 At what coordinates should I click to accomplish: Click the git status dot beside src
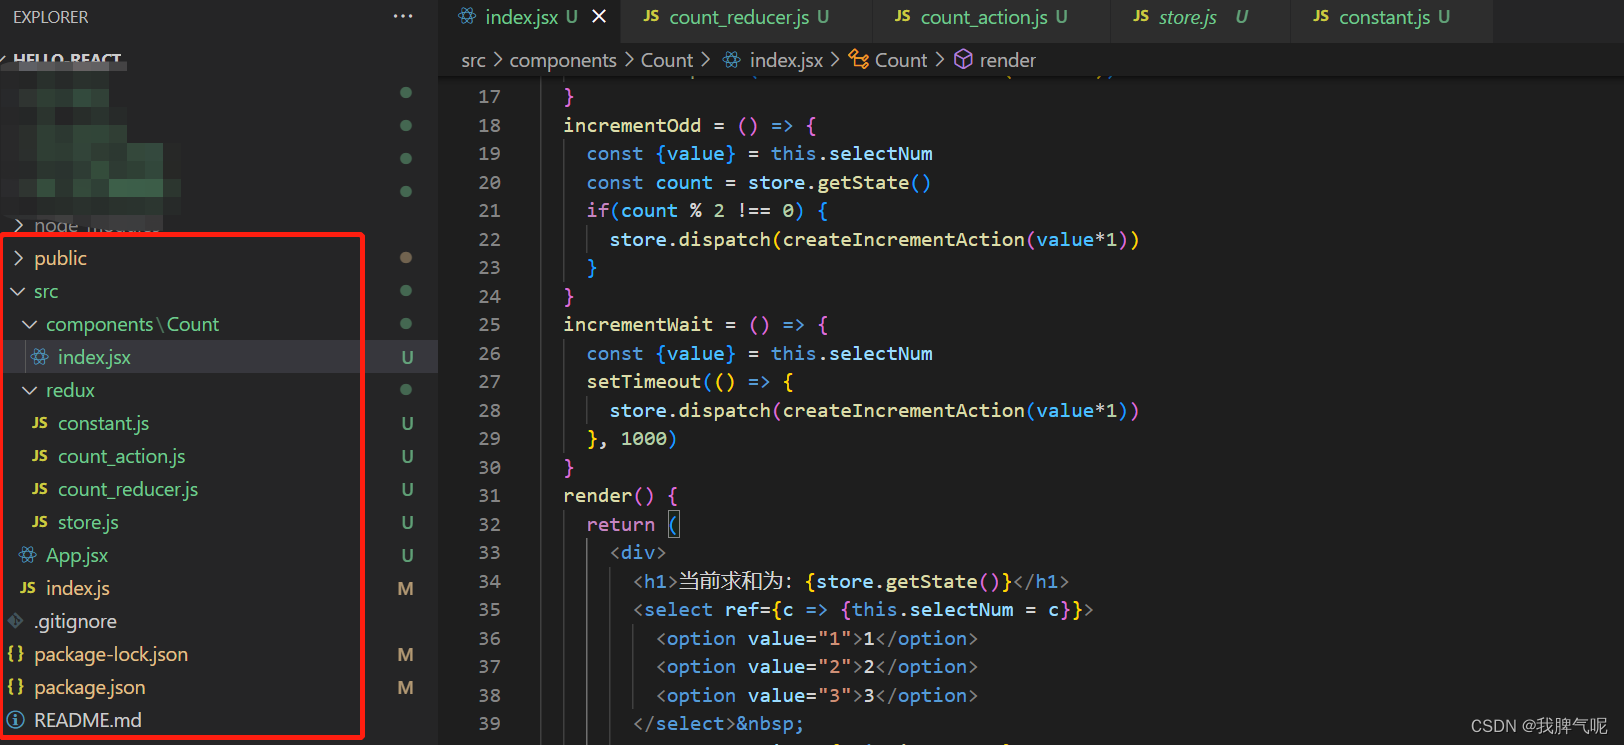[x=406, y=291]
